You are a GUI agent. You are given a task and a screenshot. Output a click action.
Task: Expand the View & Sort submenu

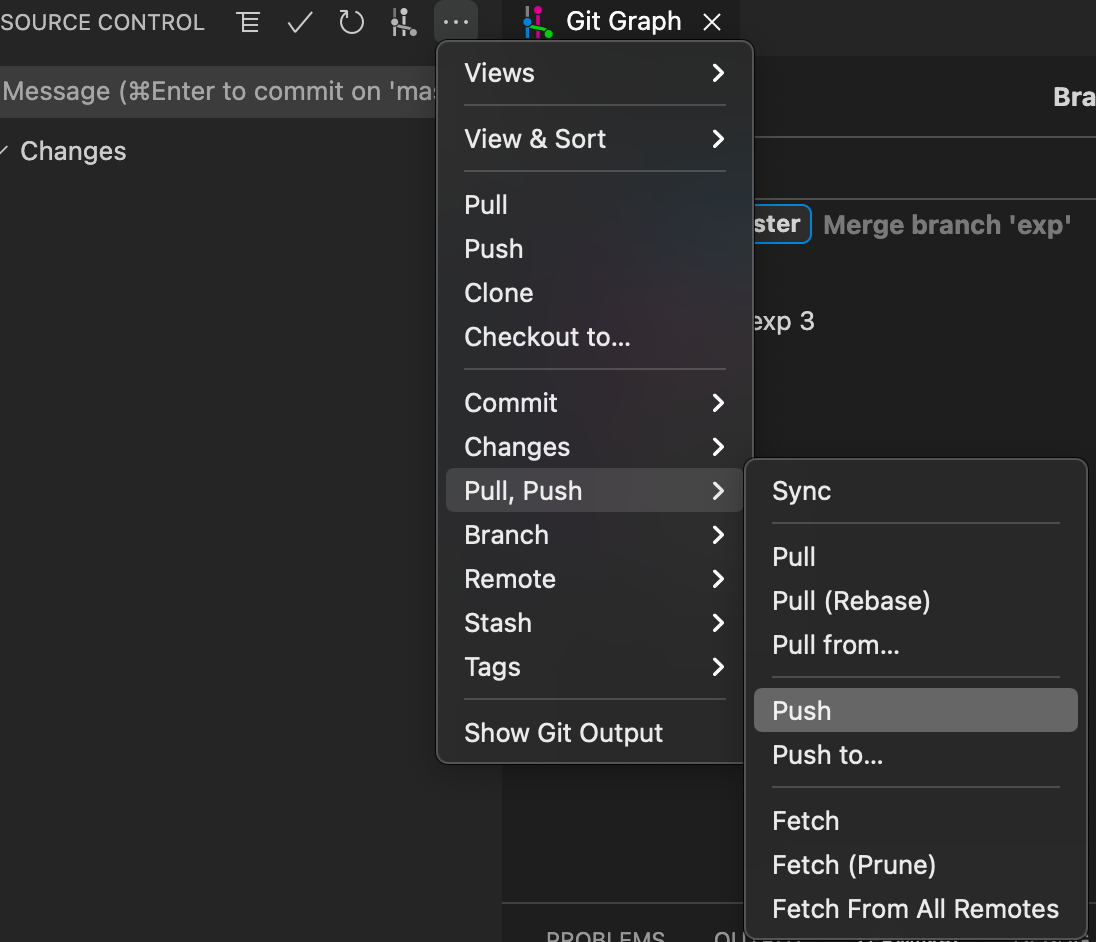[x=594, y=138]
